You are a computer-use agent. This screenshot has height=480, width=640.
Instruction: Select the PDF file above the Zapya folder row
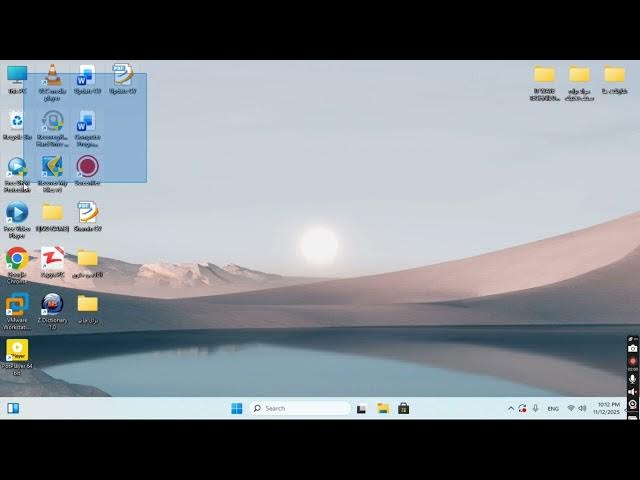[x=87, y=216]
